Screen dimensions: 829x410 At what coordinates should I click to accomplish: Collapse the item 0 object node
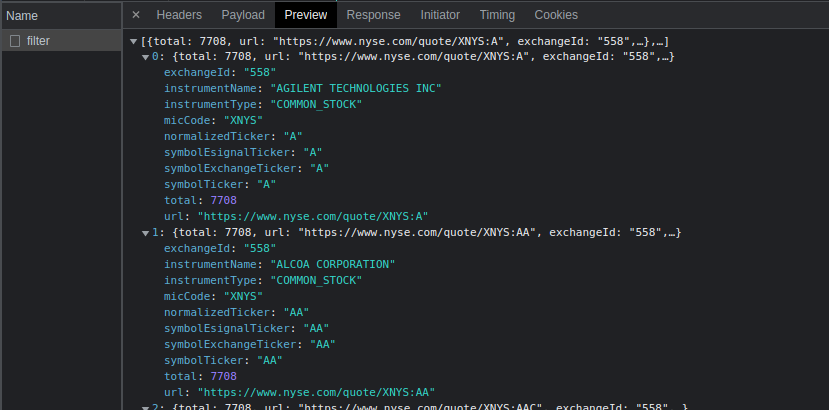(146, 57)
